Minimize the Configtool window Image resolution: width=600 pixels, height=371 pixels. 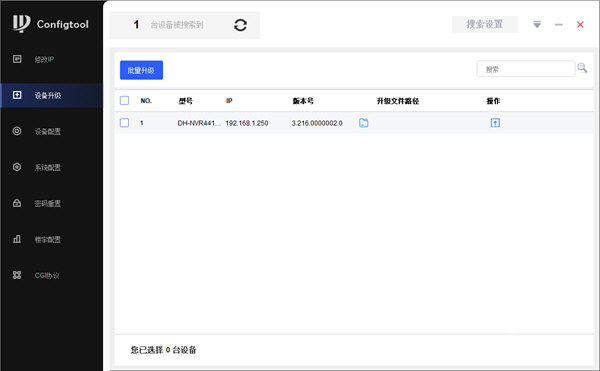[559, 25]
